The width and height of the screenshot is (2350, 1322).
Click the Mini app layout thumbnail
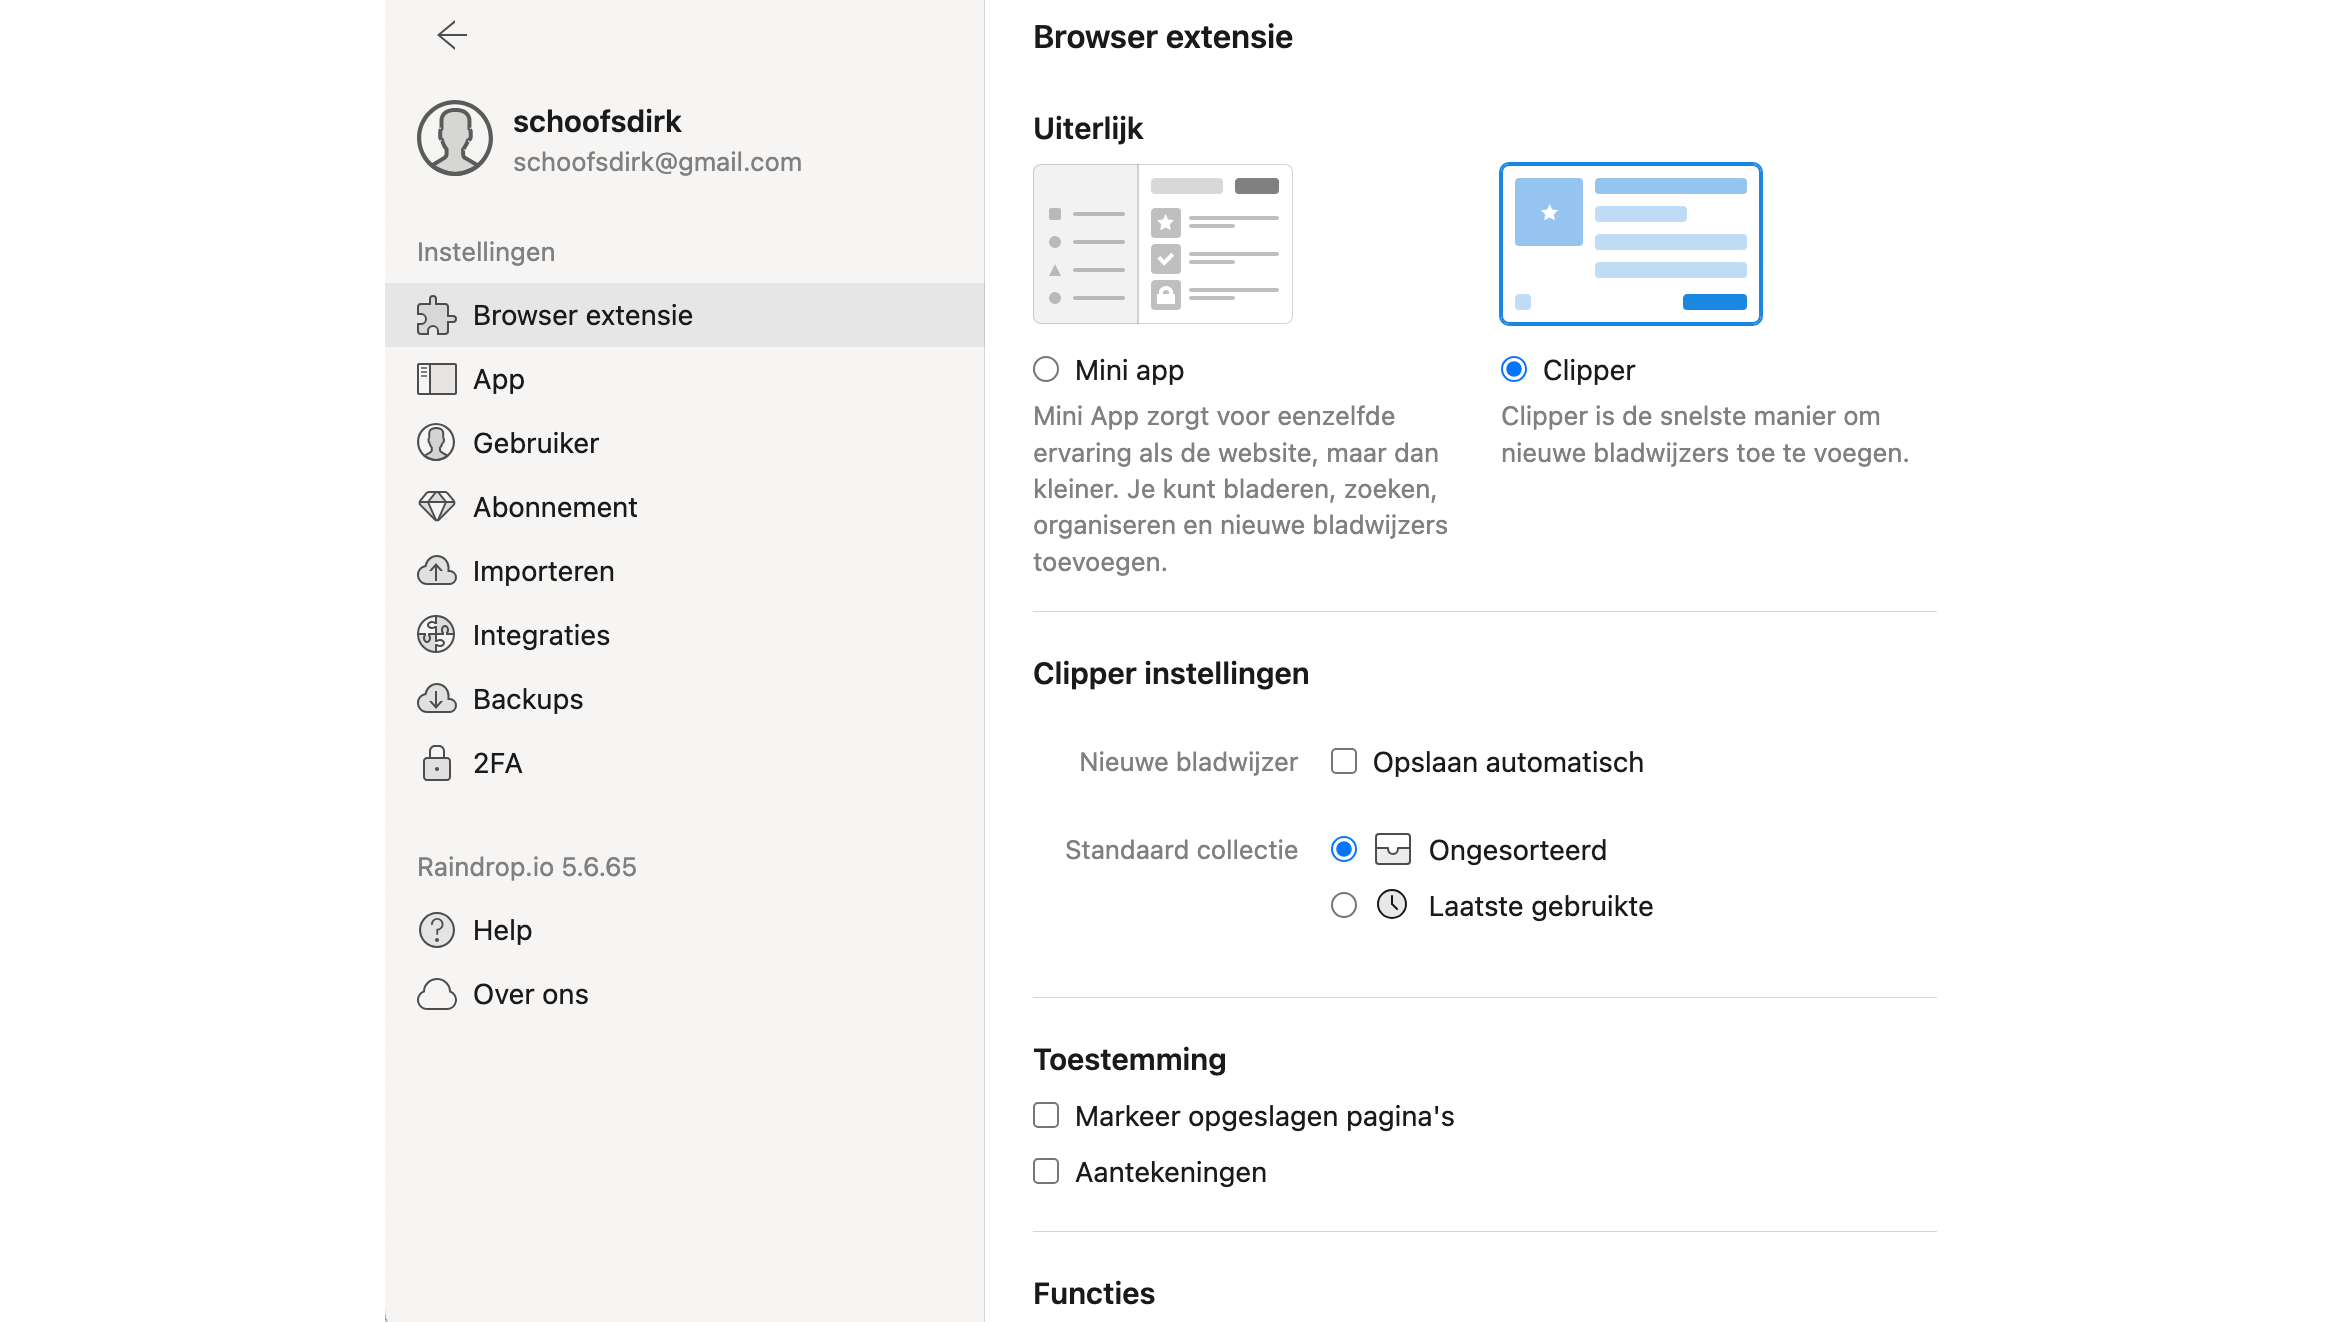point(1162,244)
